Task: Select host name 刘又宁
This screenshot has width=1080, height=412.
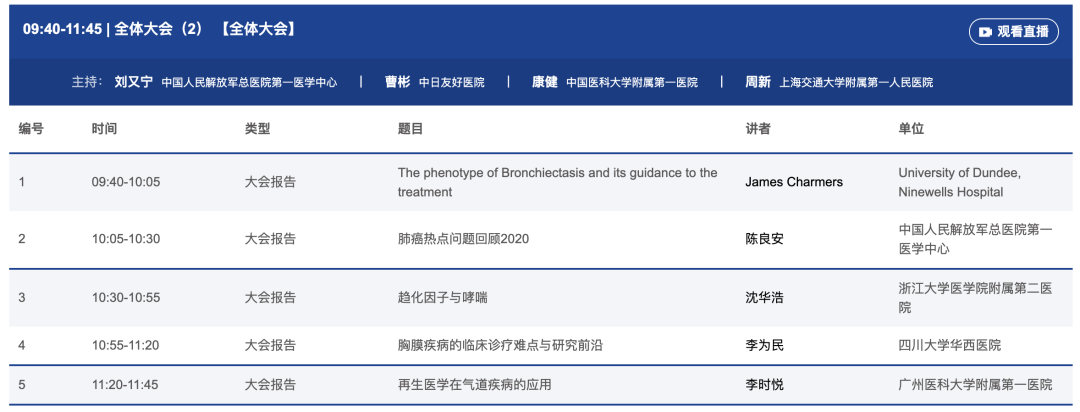Action: point(134,82)
